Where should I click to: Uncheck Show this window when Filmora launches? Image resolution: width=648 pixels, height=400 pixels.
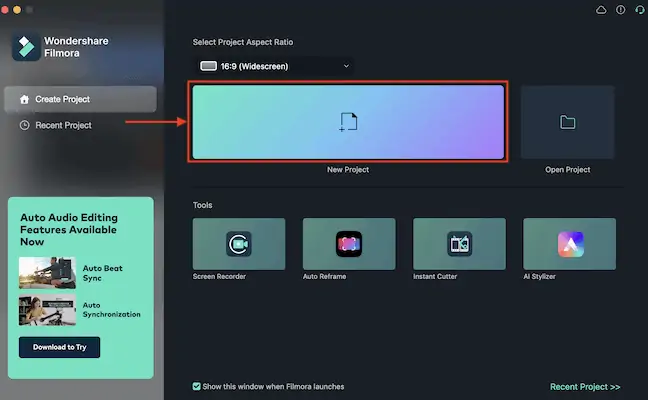pos(197,386)
